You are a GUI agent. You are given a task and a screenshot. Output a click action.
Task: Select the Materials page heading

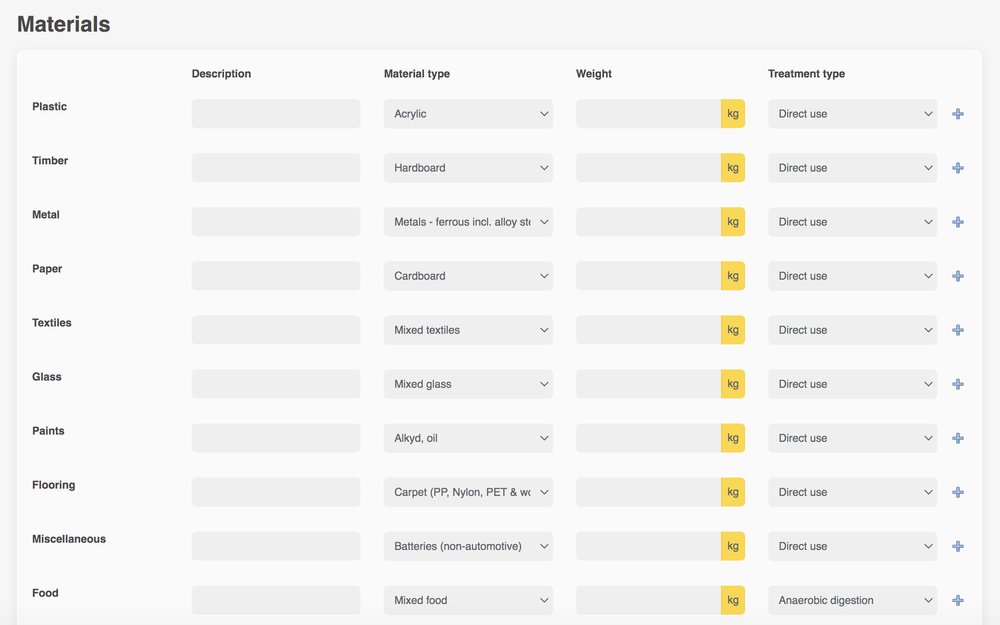tap(64, 24)
